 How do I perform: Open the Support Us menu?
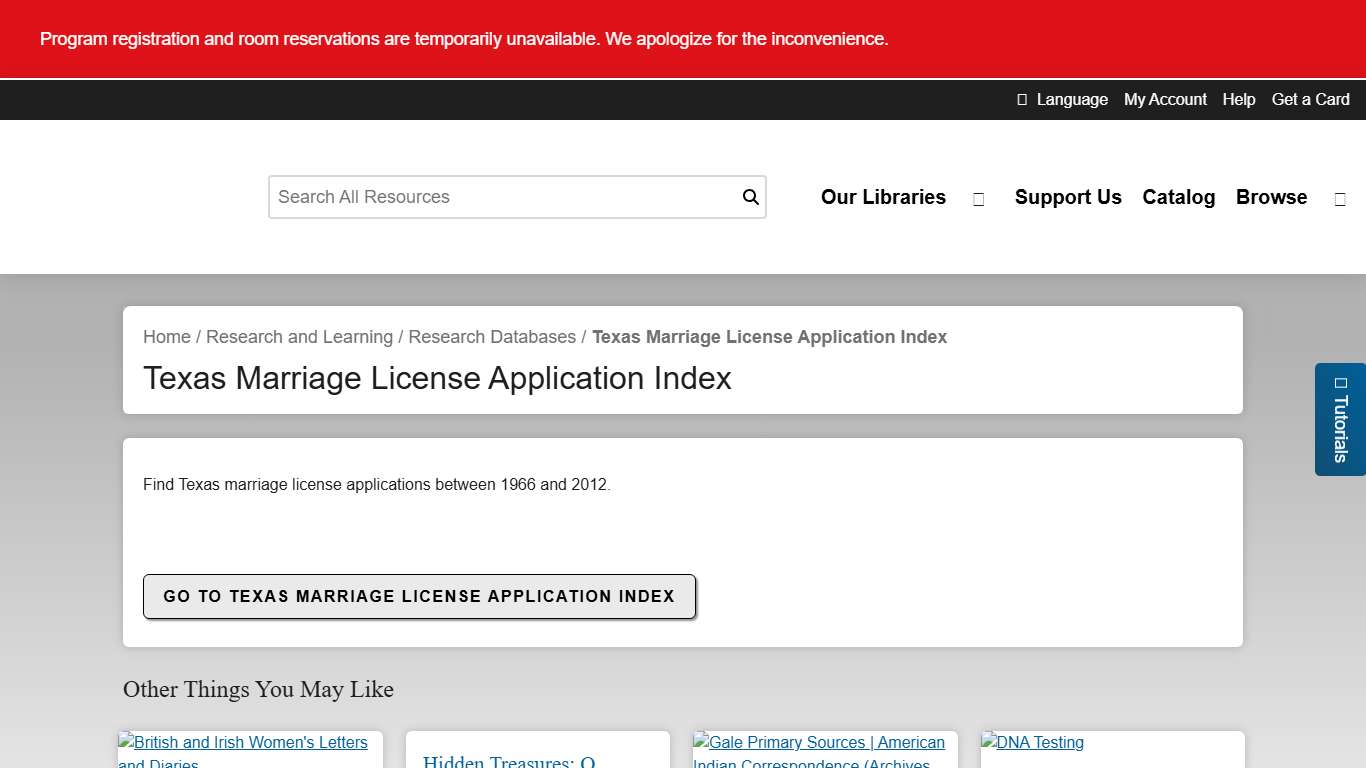click(1068, 197)
